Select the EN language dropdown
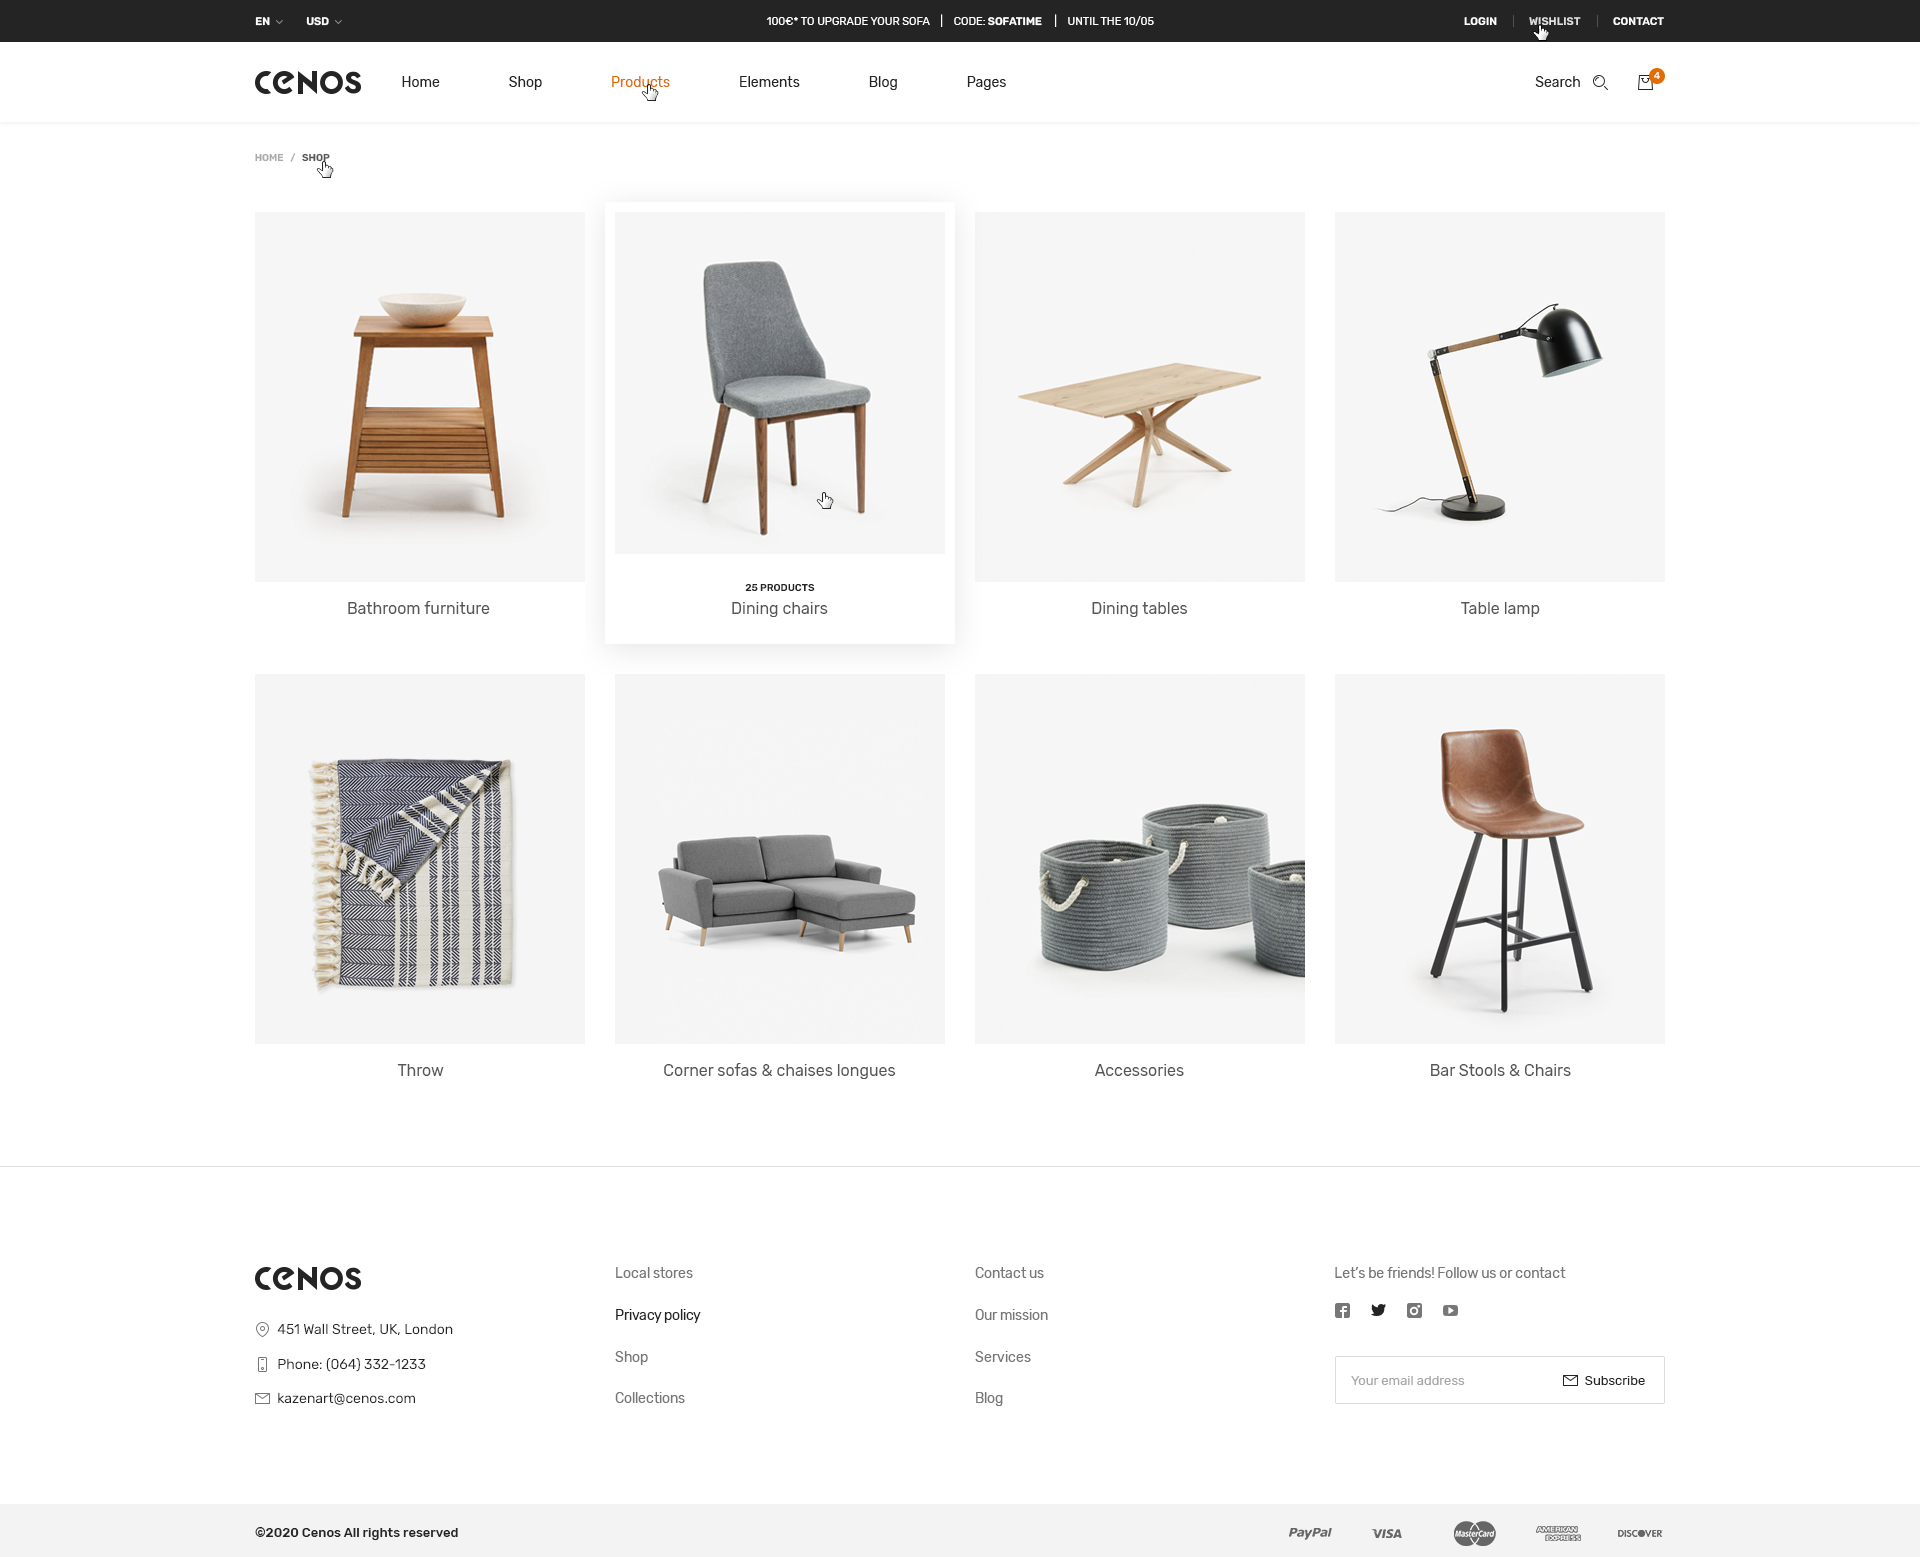Viewport: 1920px width, 1557px height. coord(268,21)
